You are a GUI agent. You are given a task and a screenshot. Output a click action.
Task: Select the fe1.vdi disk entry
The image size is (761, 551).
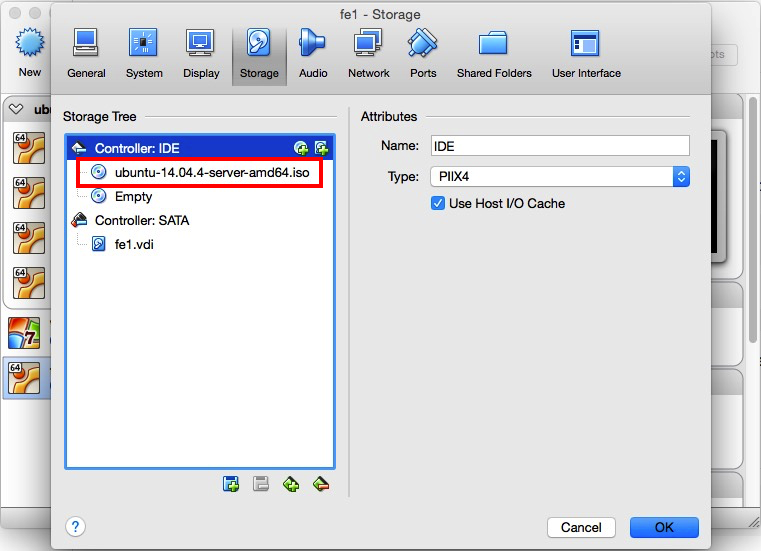[x=134, y=244]
